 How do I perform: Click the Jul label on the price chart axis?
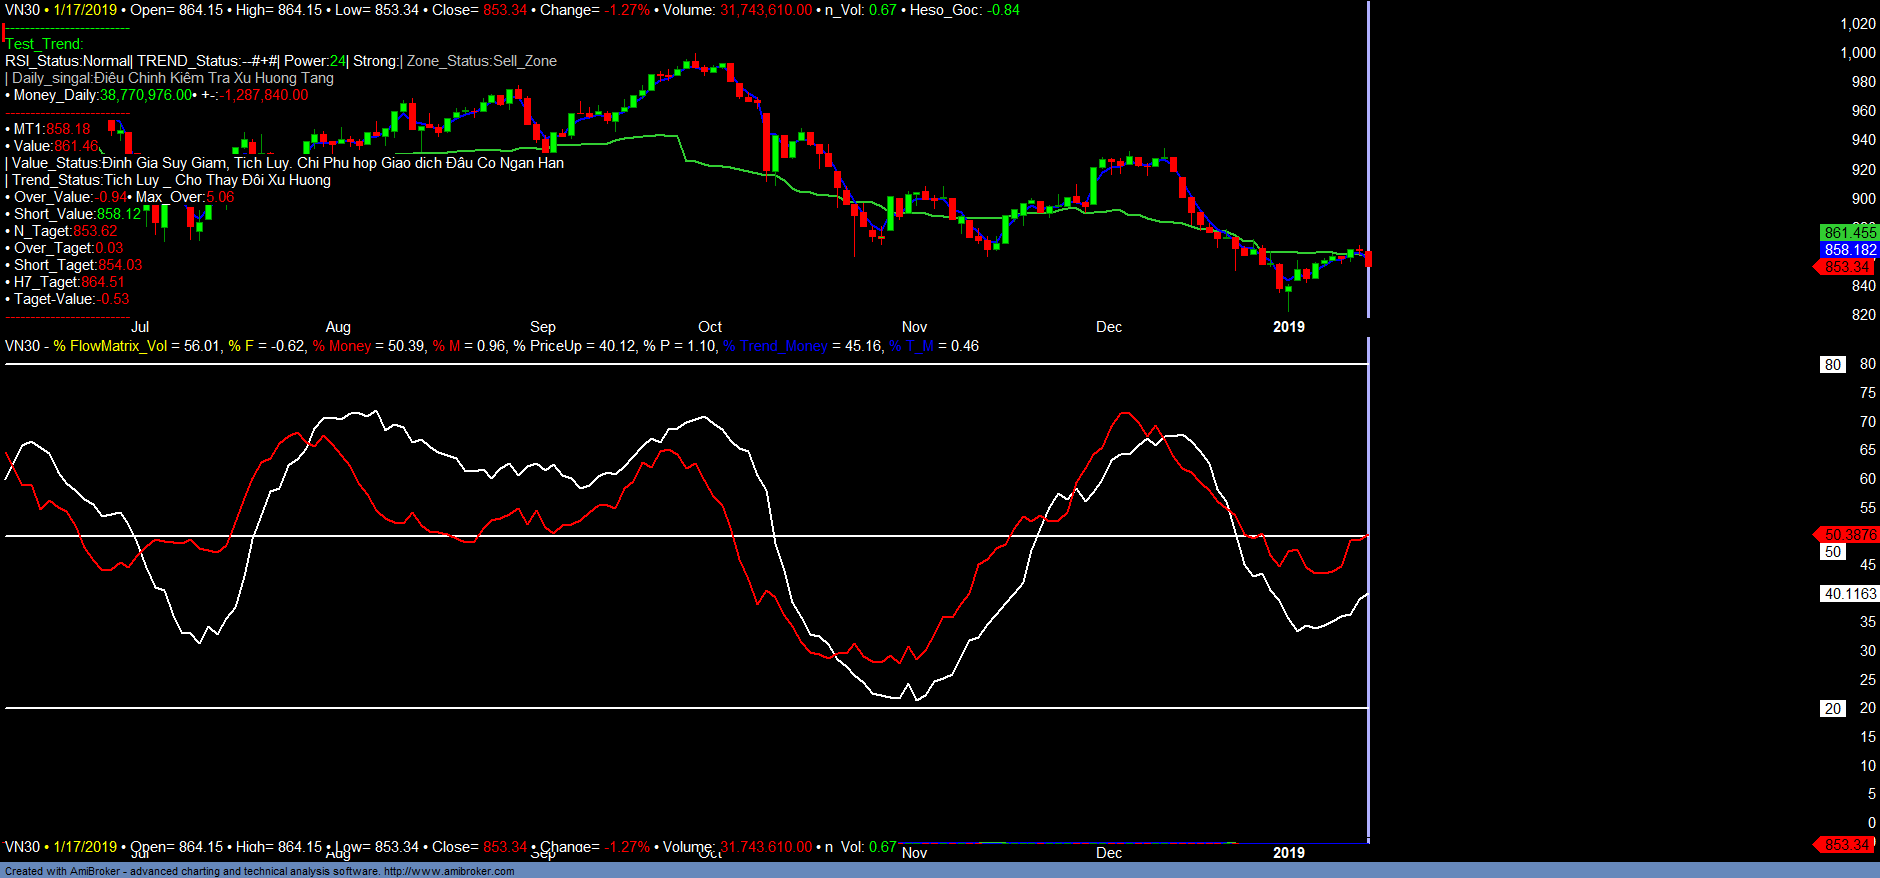click(x=140, y=327)
